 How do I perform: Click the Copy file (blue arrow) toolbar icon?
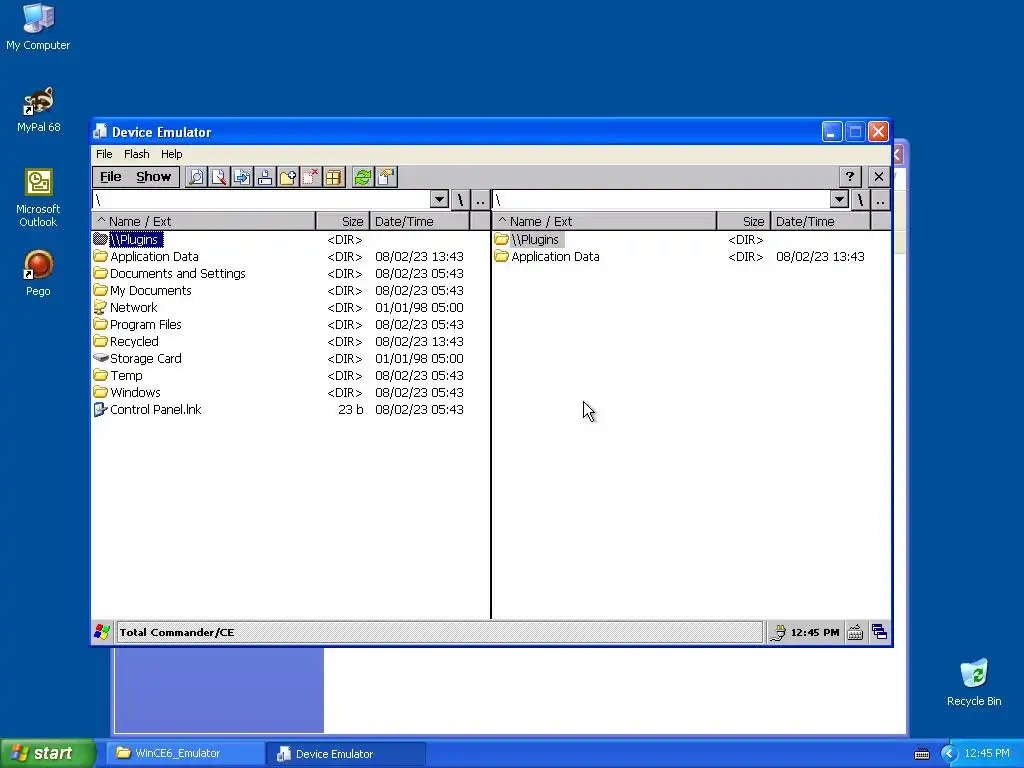click(x=242, y=177)
